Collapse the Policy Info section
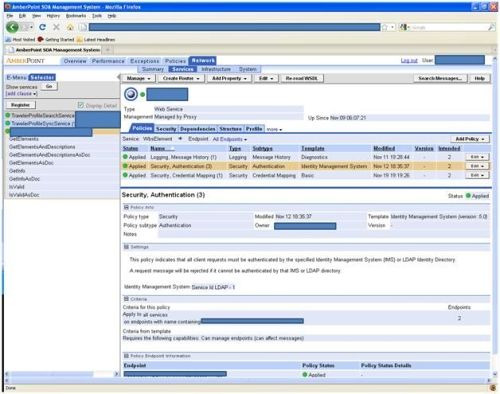This screenshot has height=394, width=500. click(126, 207)
